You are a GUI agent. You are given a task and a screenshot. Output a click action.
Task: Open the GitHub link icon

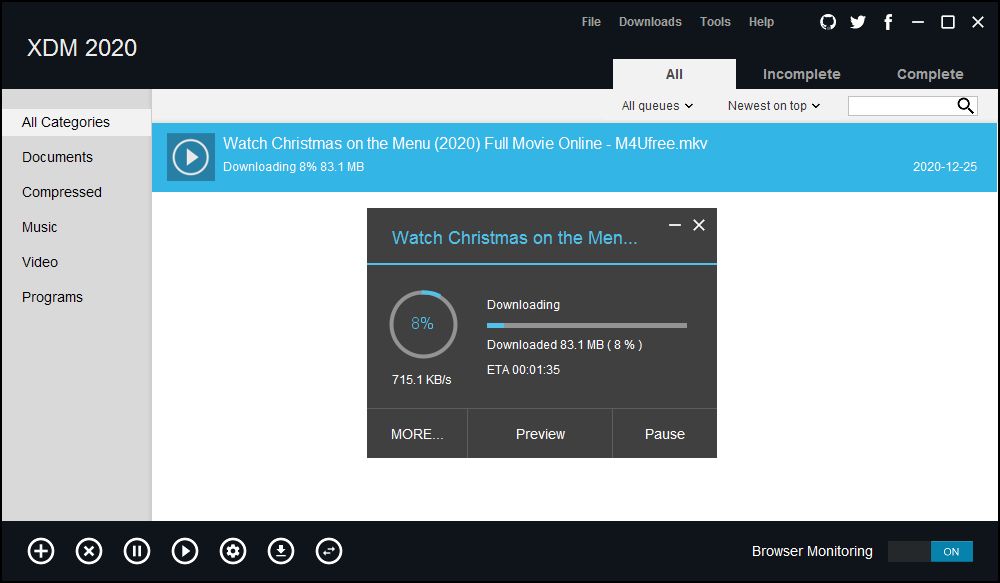(x=828, y=22)
